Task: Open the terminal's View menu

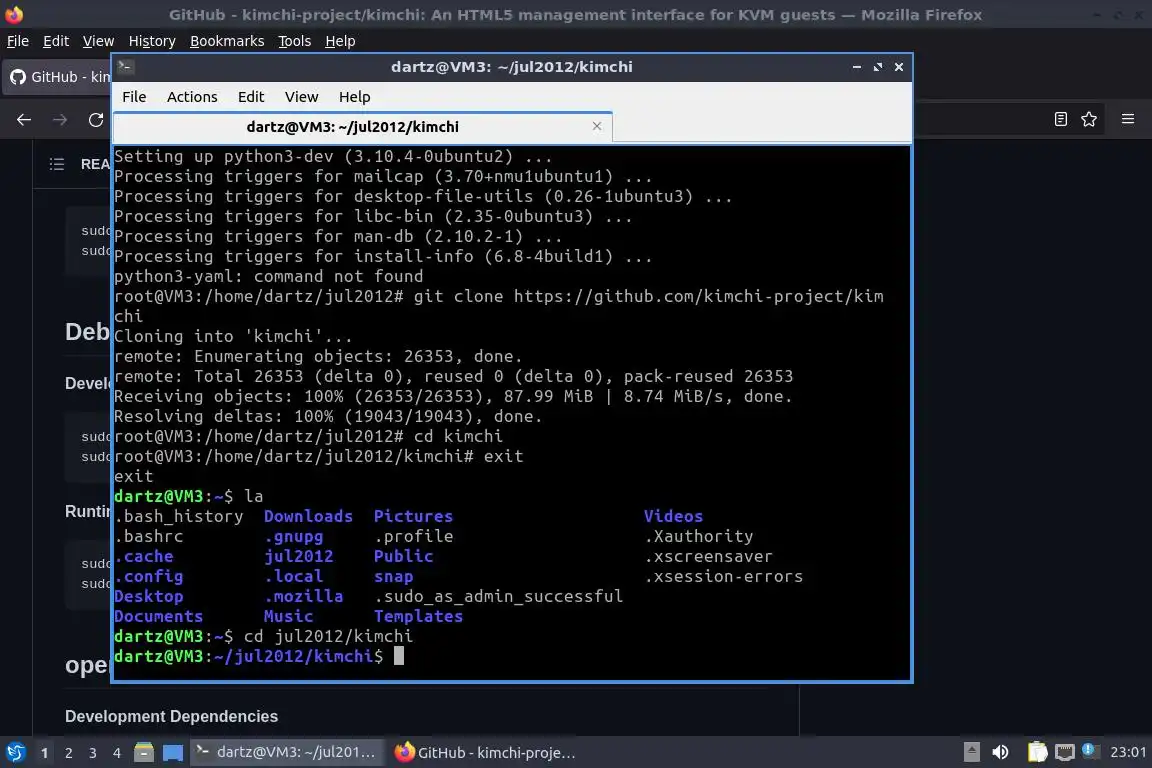Action: coord(301,97)
